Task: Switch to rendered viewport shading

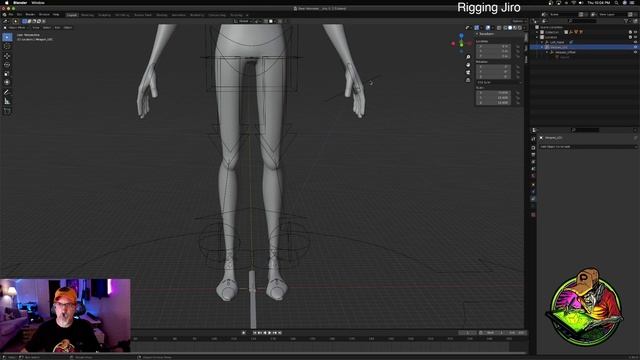Action: (x=520, y=28)
